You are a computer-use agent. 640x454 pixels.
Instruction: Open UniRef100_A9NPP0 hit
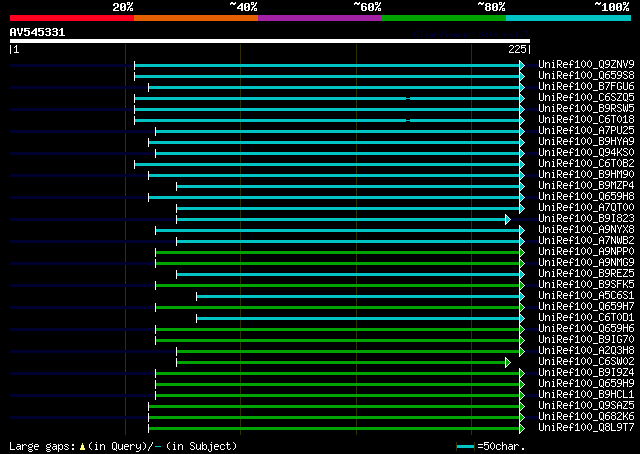pyautogui.click(x=586, y=252)
